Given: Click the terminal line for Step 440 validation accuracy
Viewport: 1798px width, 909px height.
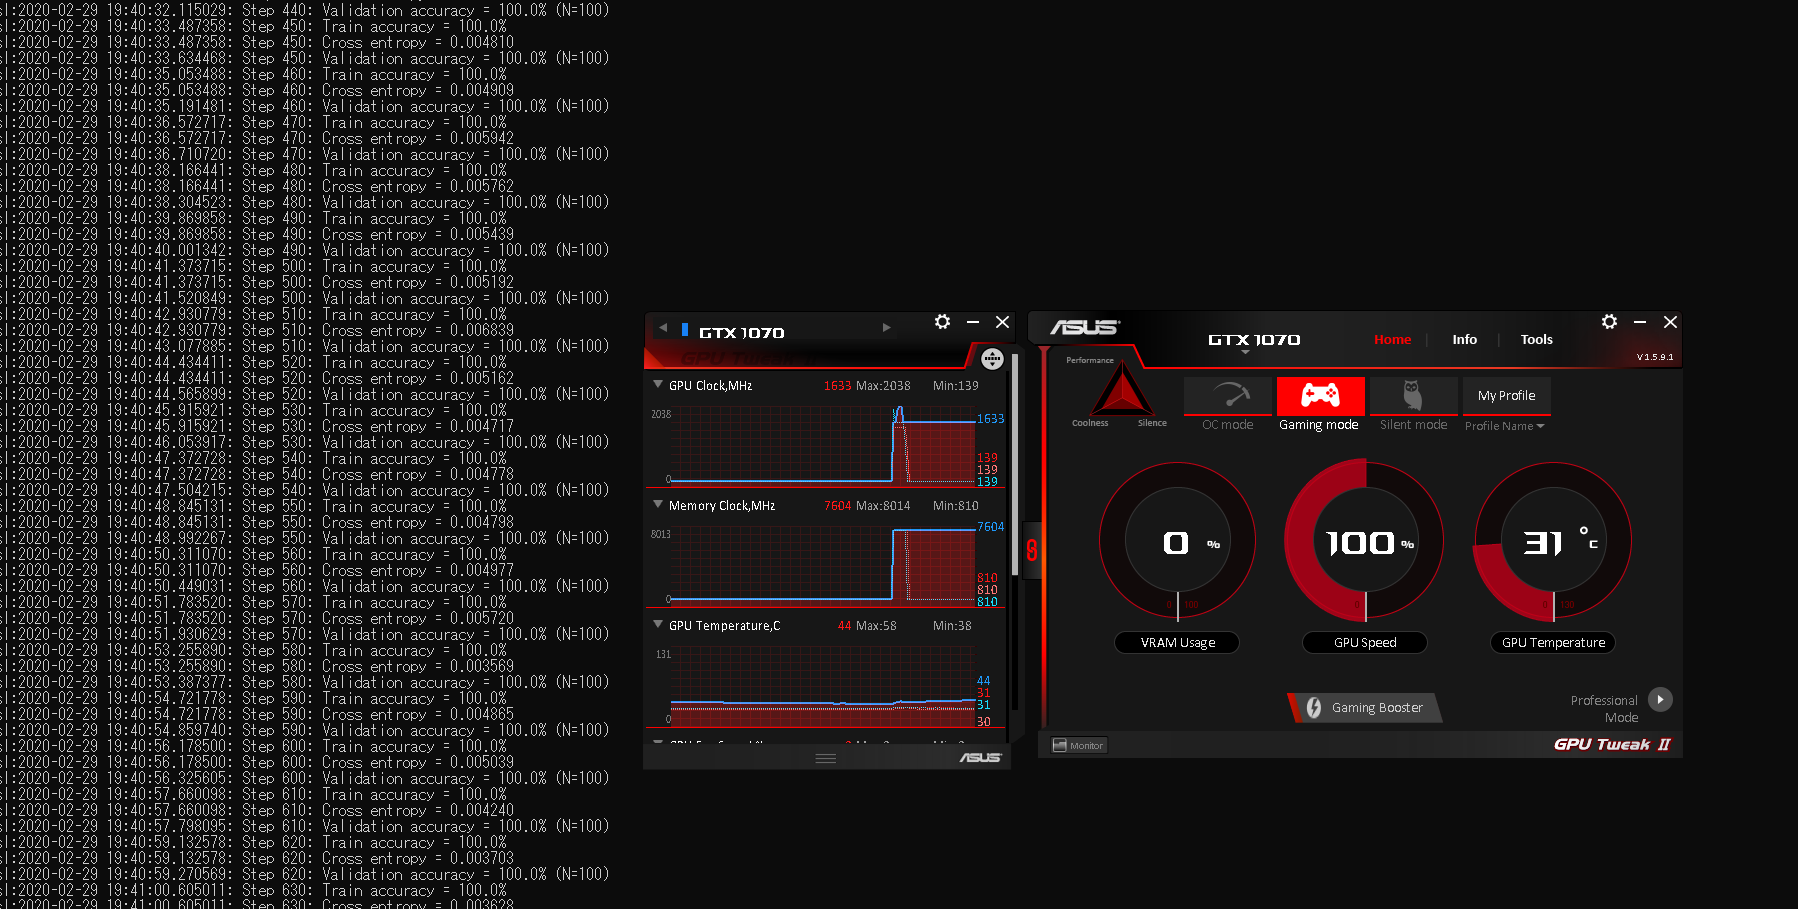Looking at the screenshot, I should coord(304,10).
